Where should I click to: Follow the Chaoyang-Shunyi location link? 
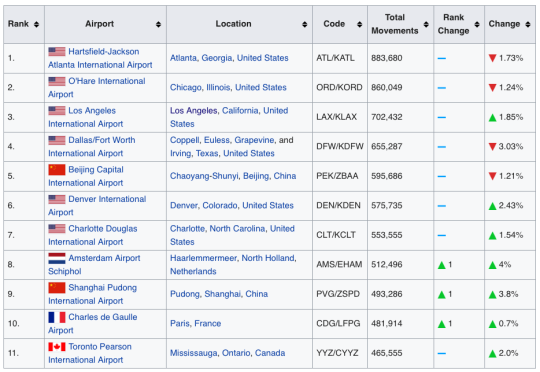(x=204, y=176)
